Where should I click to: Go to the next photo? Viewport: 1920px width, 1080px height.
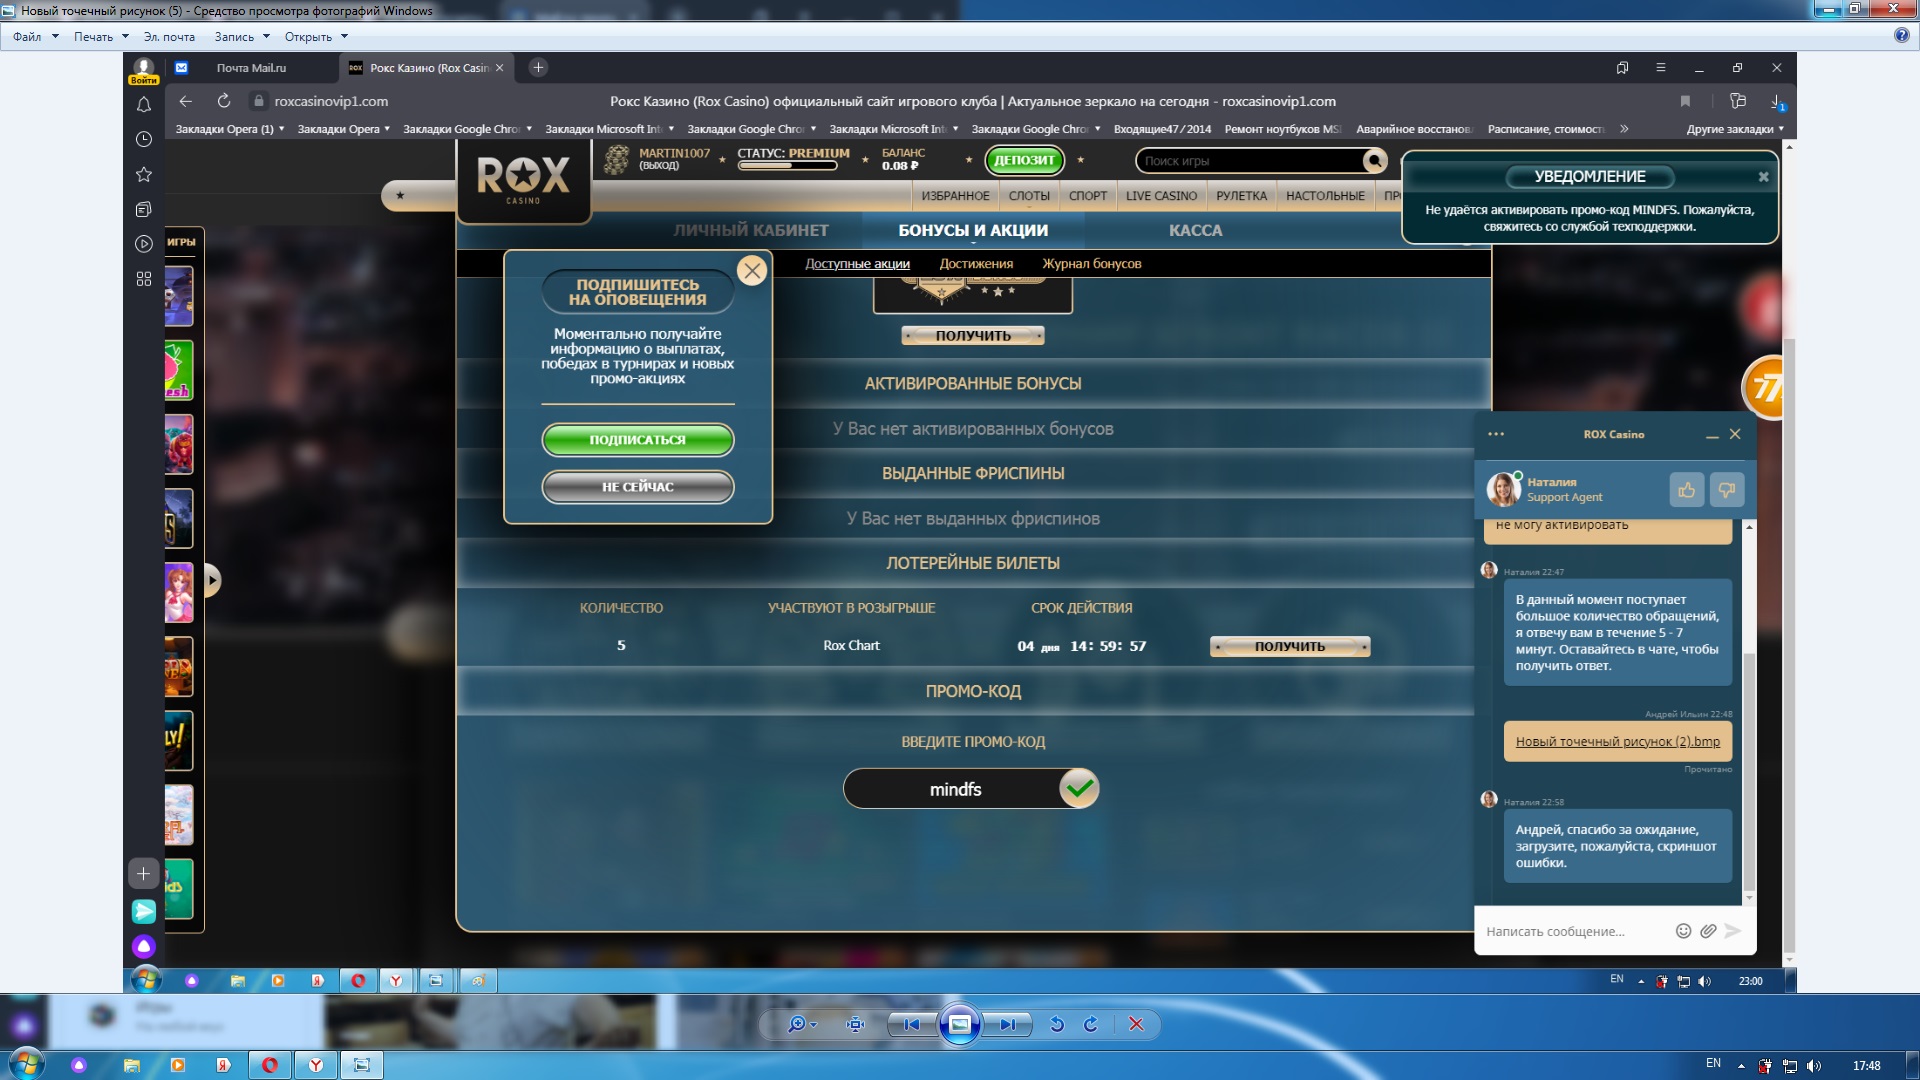click(1008, 1024)
